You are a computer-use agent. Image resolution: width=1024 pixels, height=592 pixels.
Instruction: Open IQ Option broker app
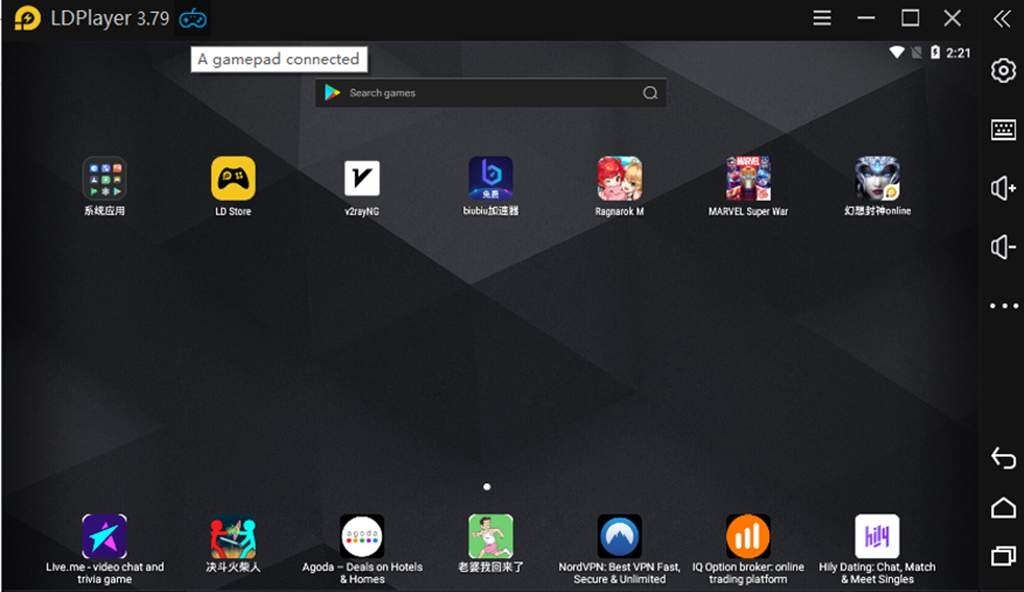click(747, 537)
